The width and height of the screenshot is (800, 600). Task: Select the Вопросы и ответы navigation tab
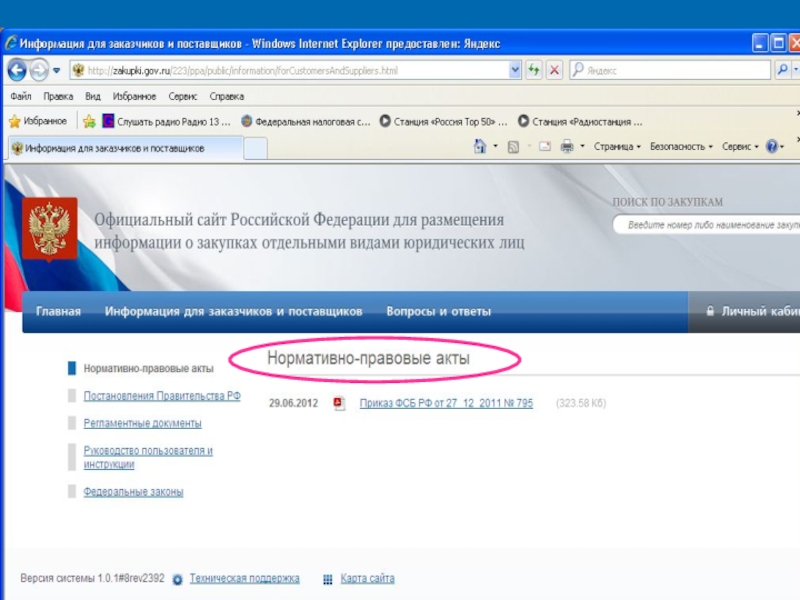(x=438, y=312)
